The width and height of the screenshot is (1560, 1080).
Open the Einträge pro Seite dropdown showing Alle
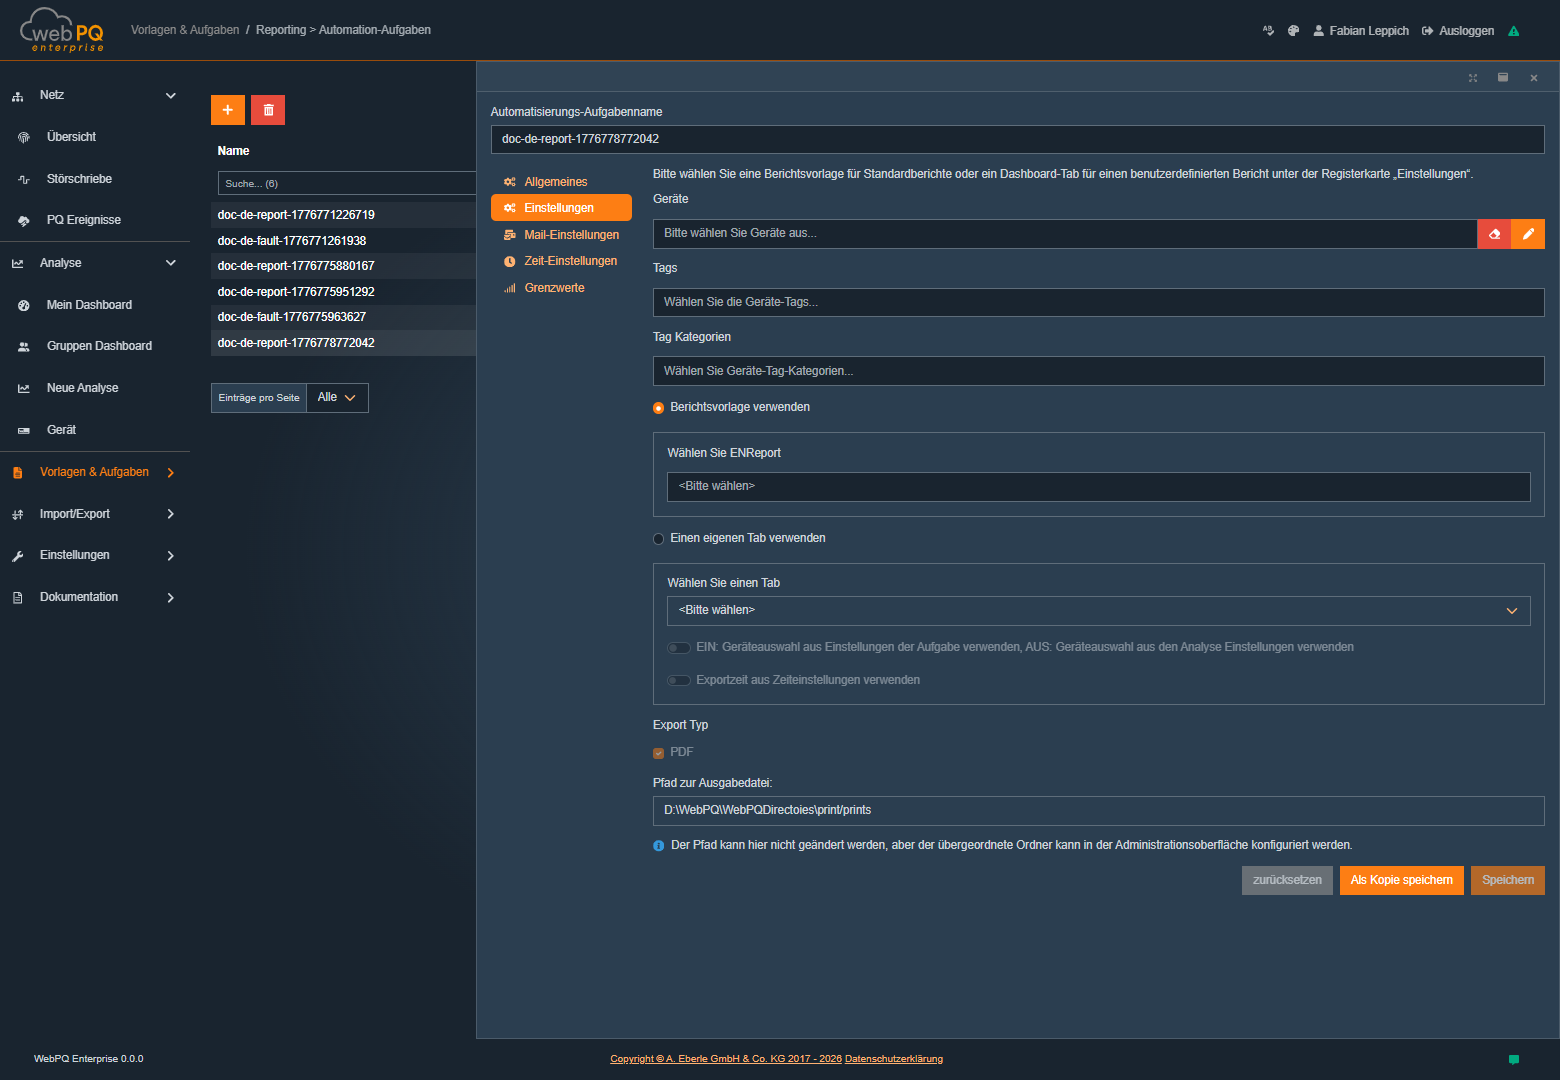point(337,397)
